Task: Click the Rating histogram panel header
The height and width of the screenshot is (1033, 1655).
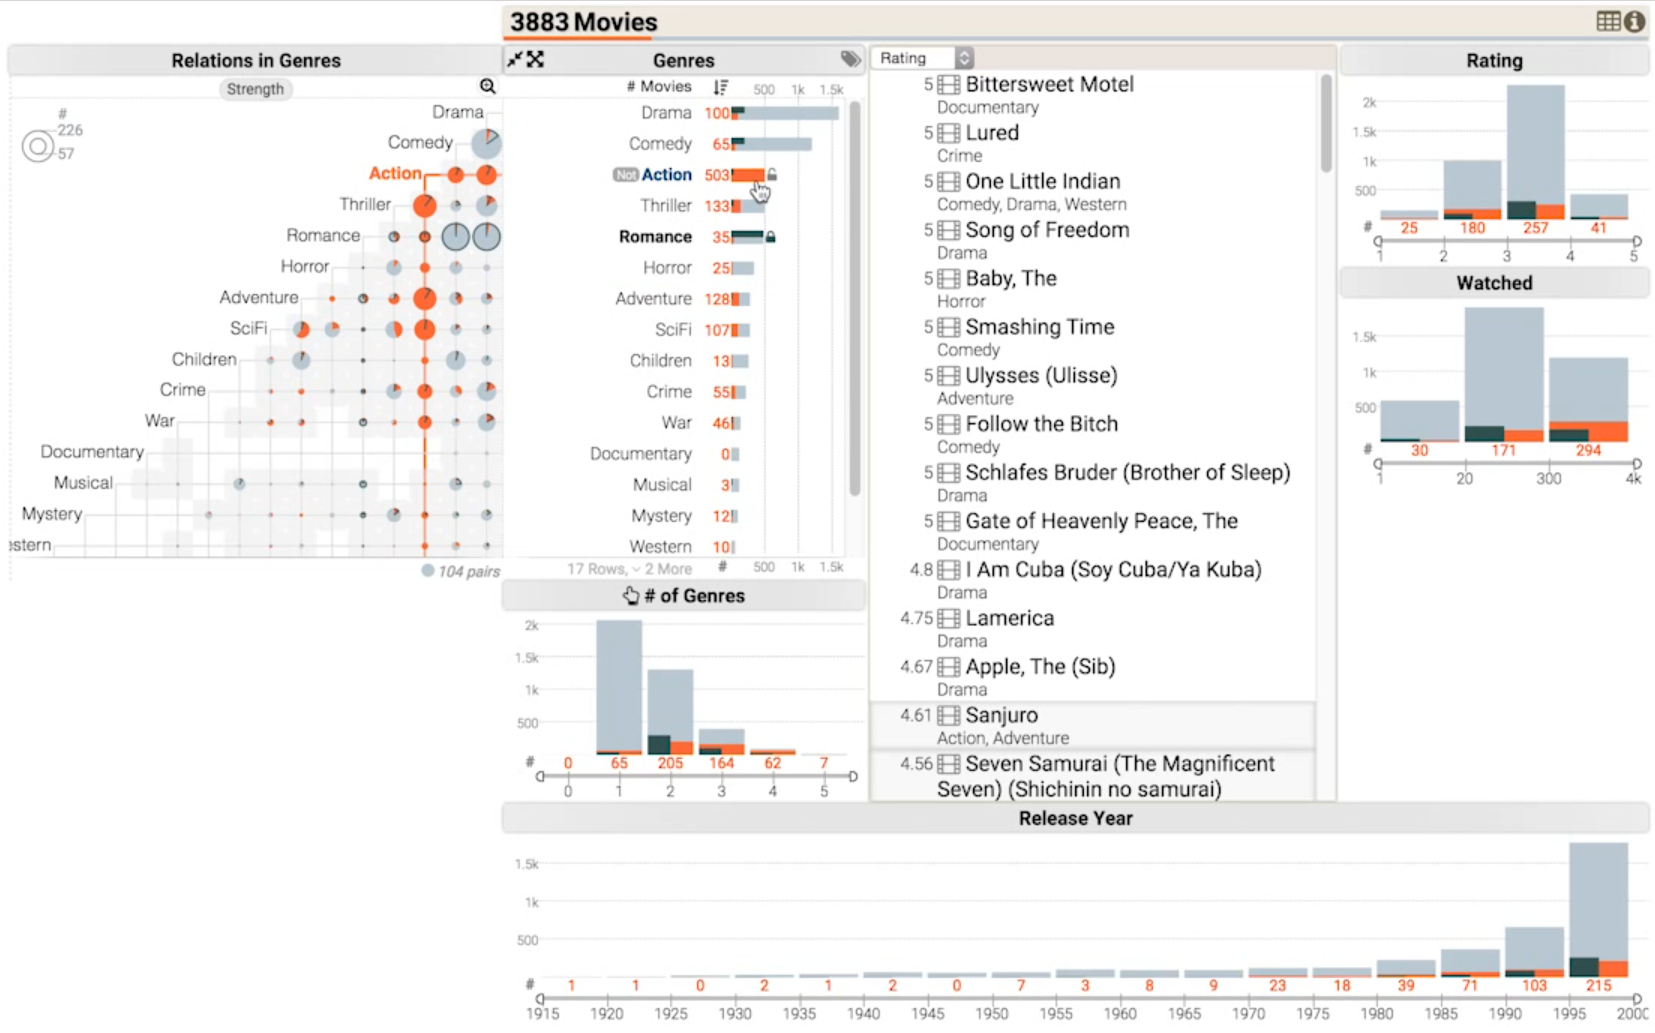Action: click(x=1494, y=60)
